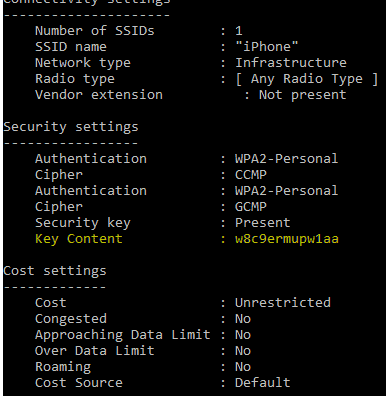Click the "Cost" label beside Unrestricted
Viewport: 387px width, 396px height.
[x=51, y=303]
